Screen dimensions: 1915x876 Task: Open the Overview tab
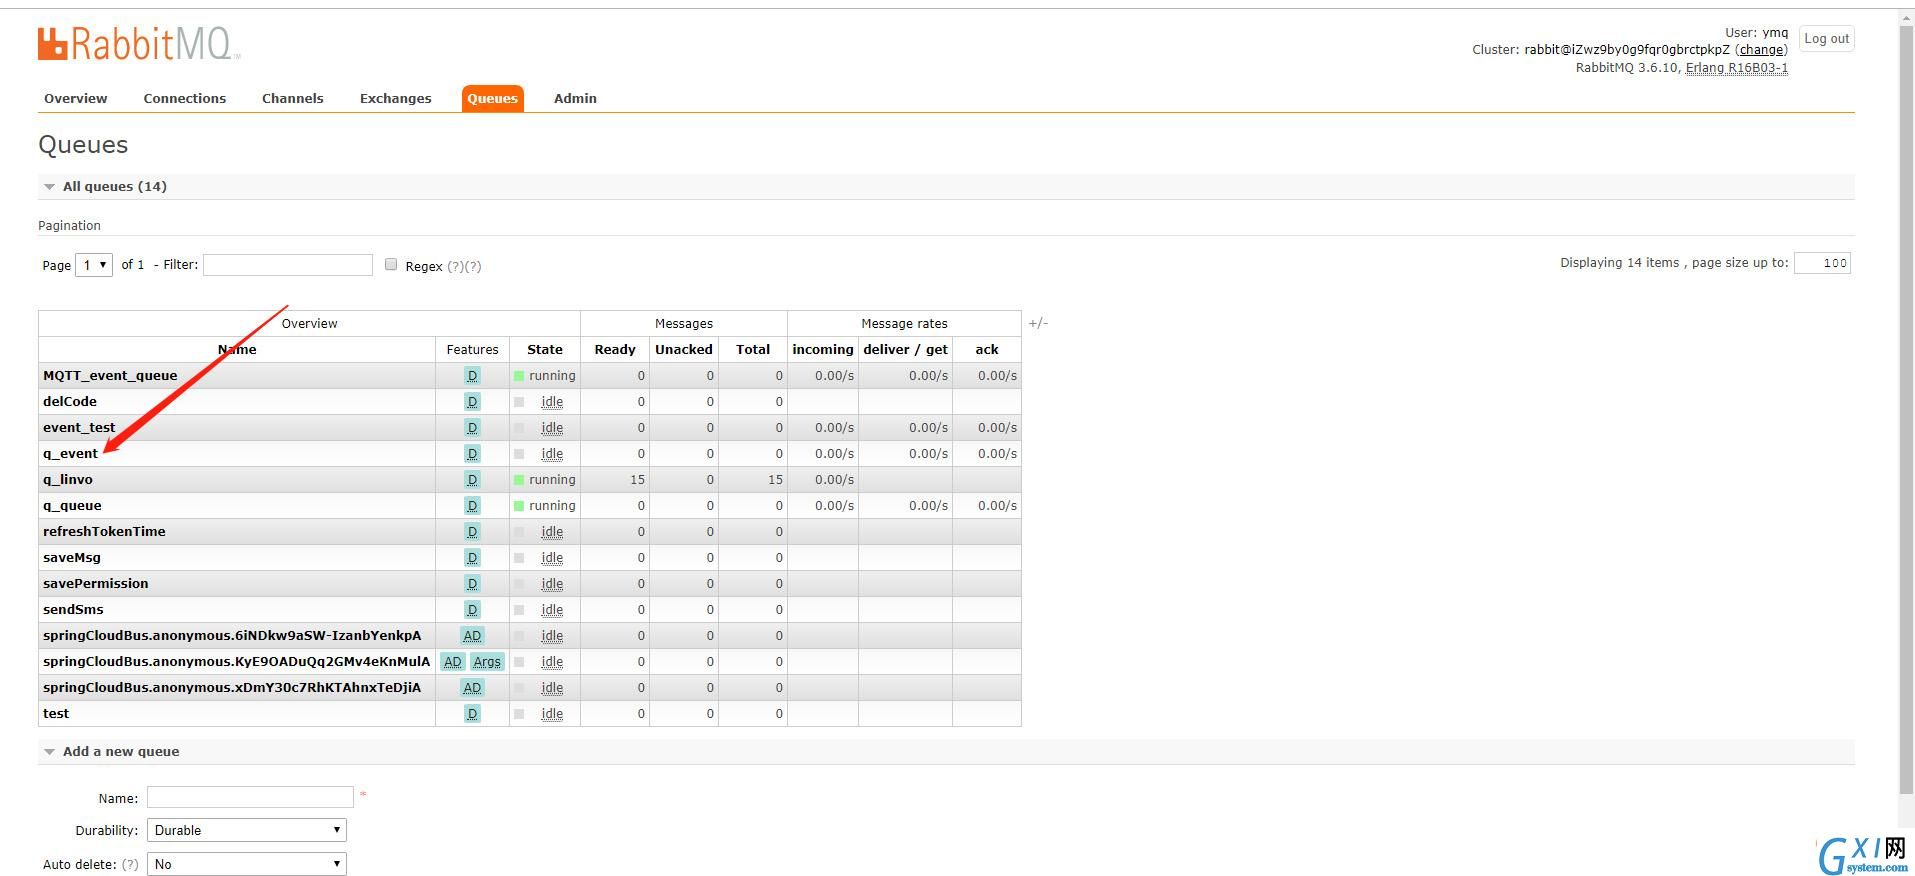pos(76,98)
